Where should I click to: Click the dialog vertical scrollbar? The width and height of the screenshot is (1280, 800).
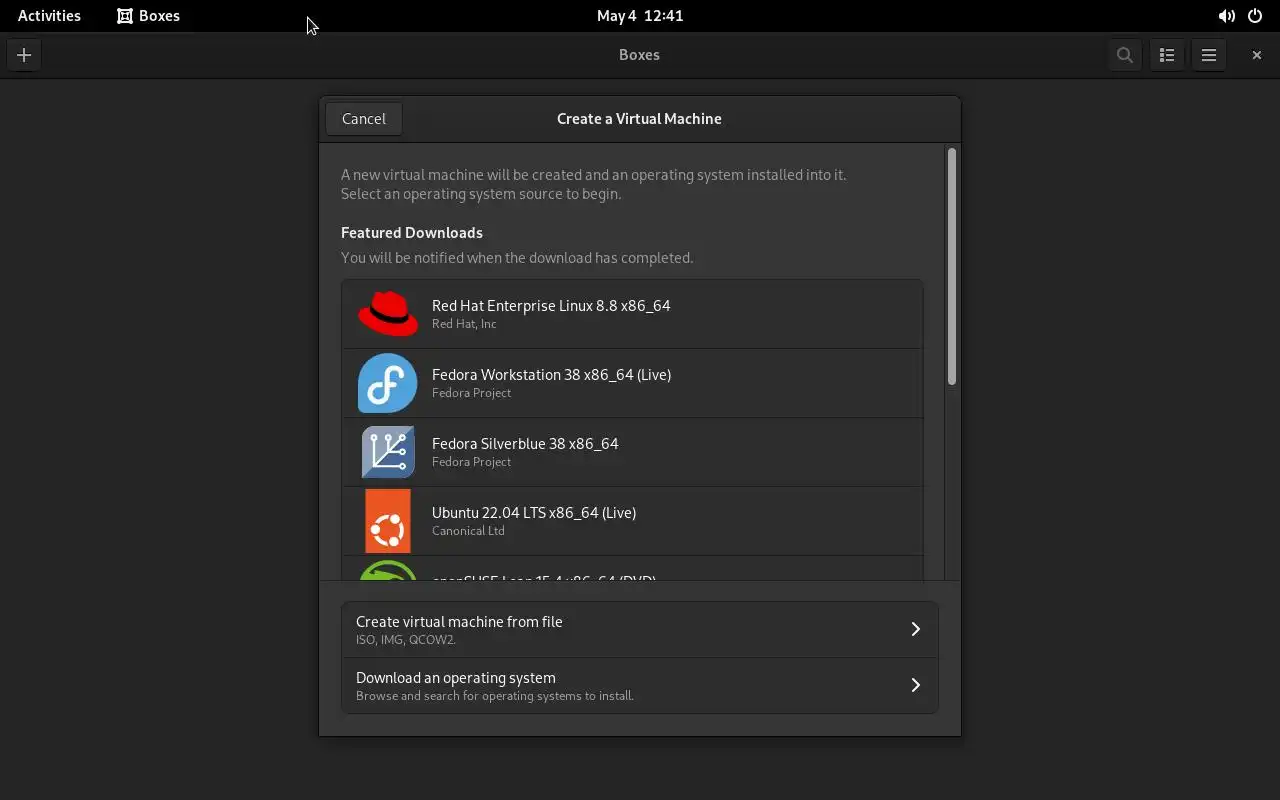[x=952, y=266]
